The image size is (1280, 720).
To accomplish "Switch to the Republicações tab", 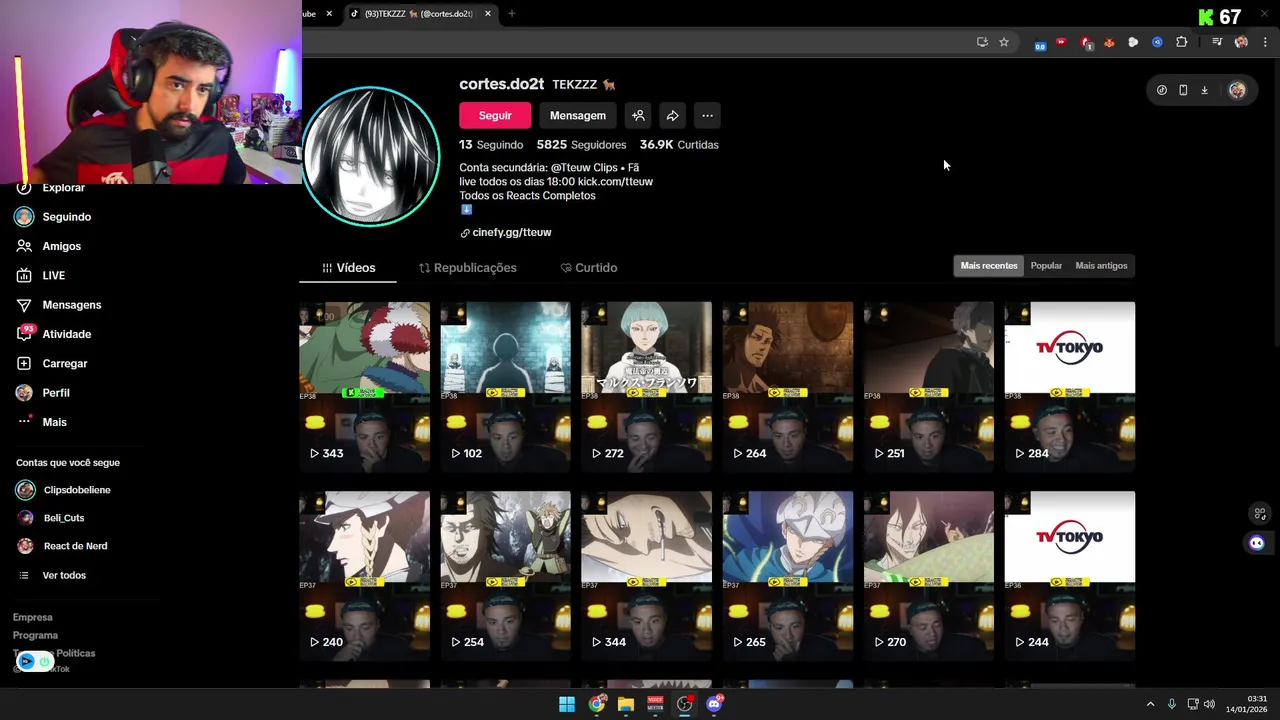I will point(467,268).
